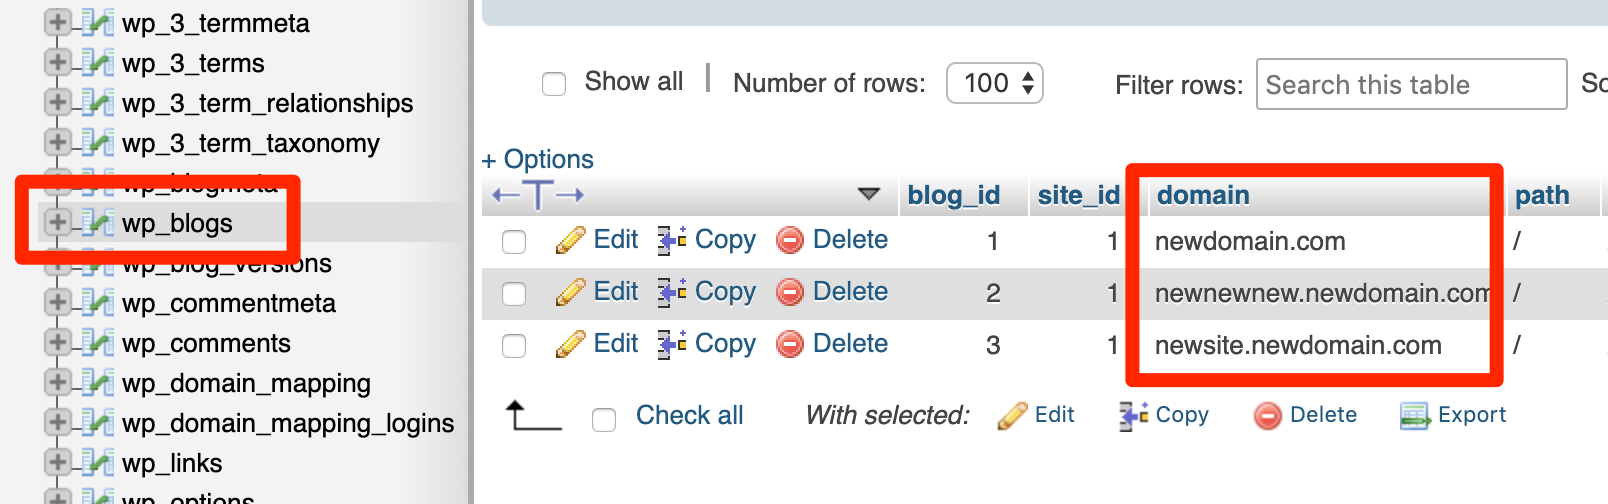The width and height of the screenshot is (1608, 504).
Task: Click the Search this table filter field
Action: (x=1410, y=84)
